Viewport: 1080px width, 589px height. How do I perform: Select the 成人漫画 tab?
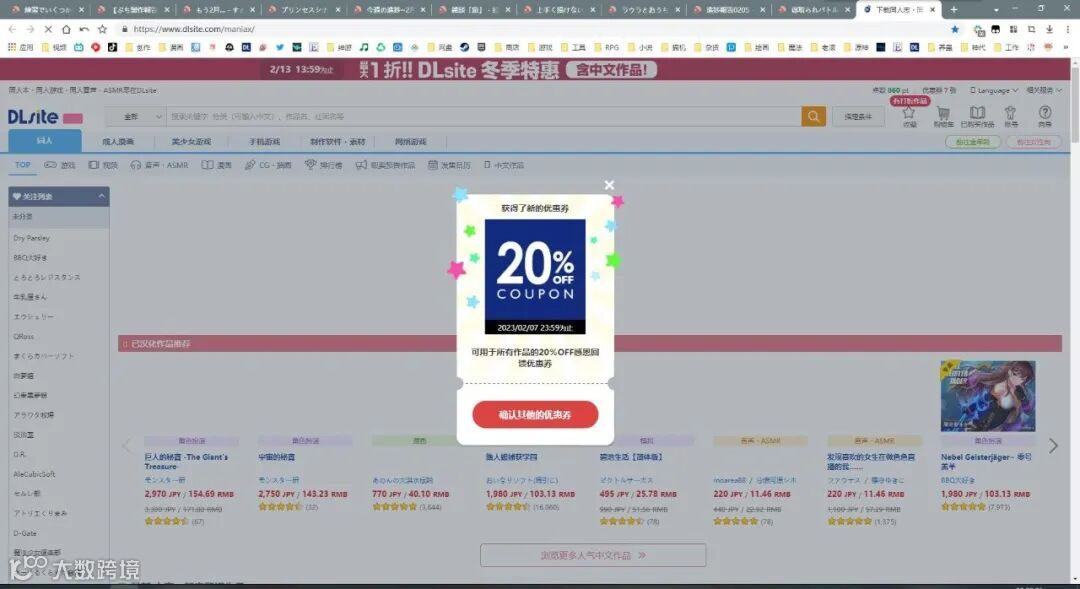[118, 142]
